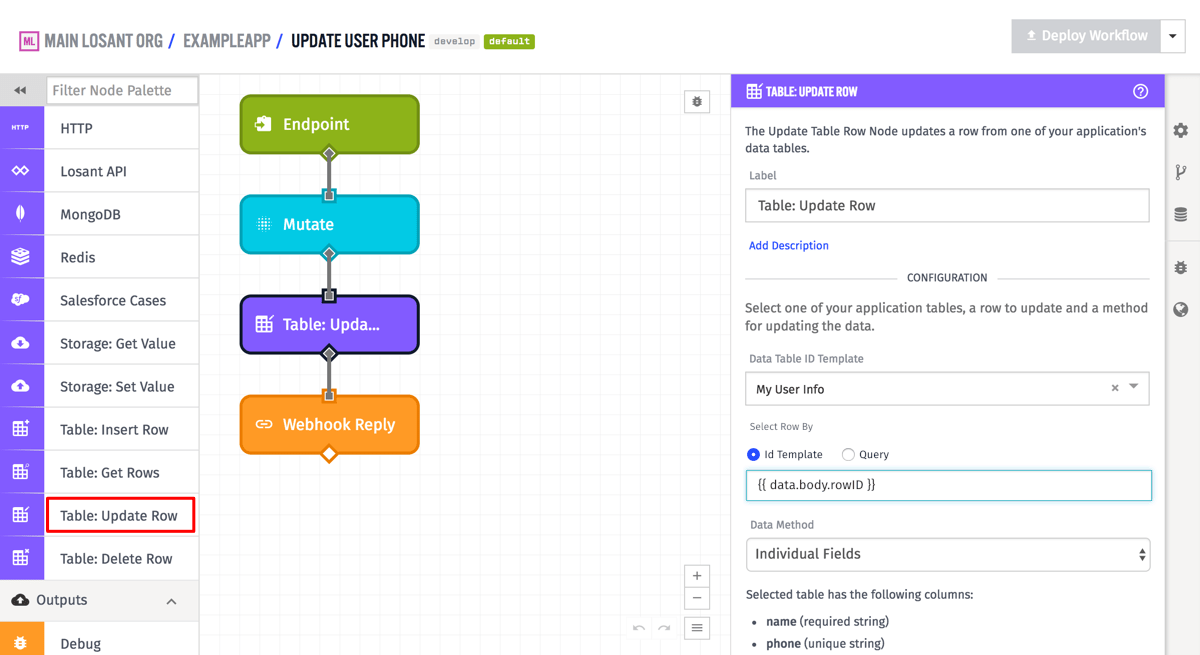Screen dimensions: 1200x655
Task: Redo the last canvas change
Action: (664, 628)
